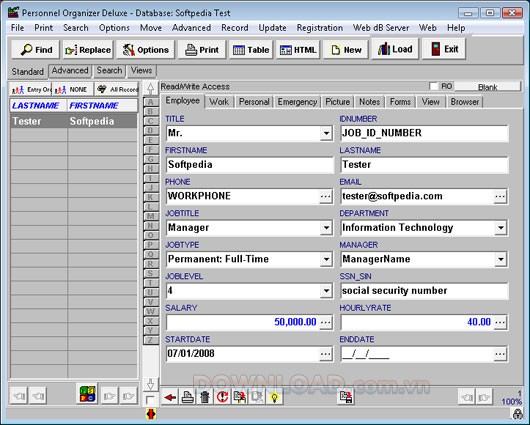The image size is (530, 425).
Task: Click the padlock icon in status bar
Action: click(517, 414)
